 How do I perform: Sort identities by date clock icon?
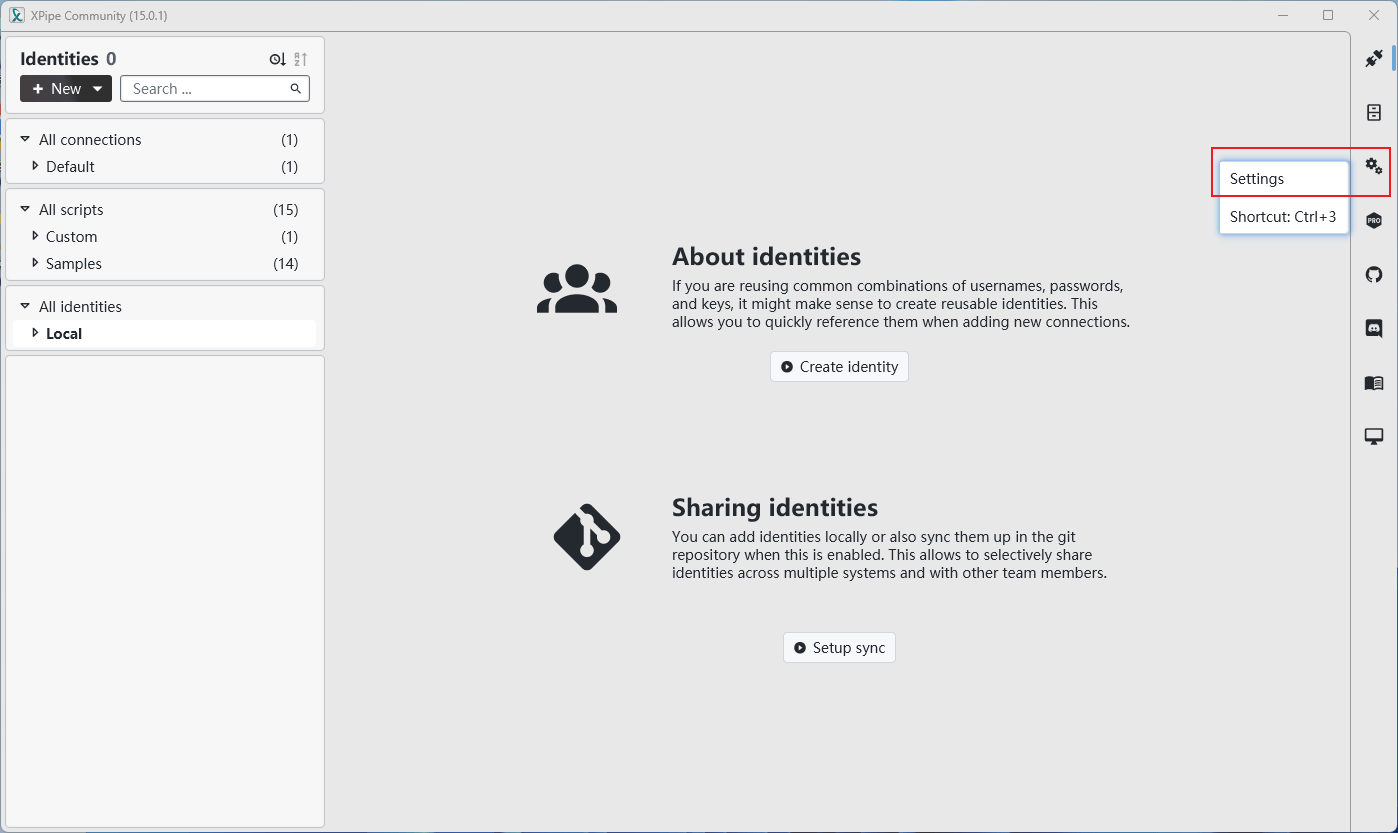tap(277, 60)
